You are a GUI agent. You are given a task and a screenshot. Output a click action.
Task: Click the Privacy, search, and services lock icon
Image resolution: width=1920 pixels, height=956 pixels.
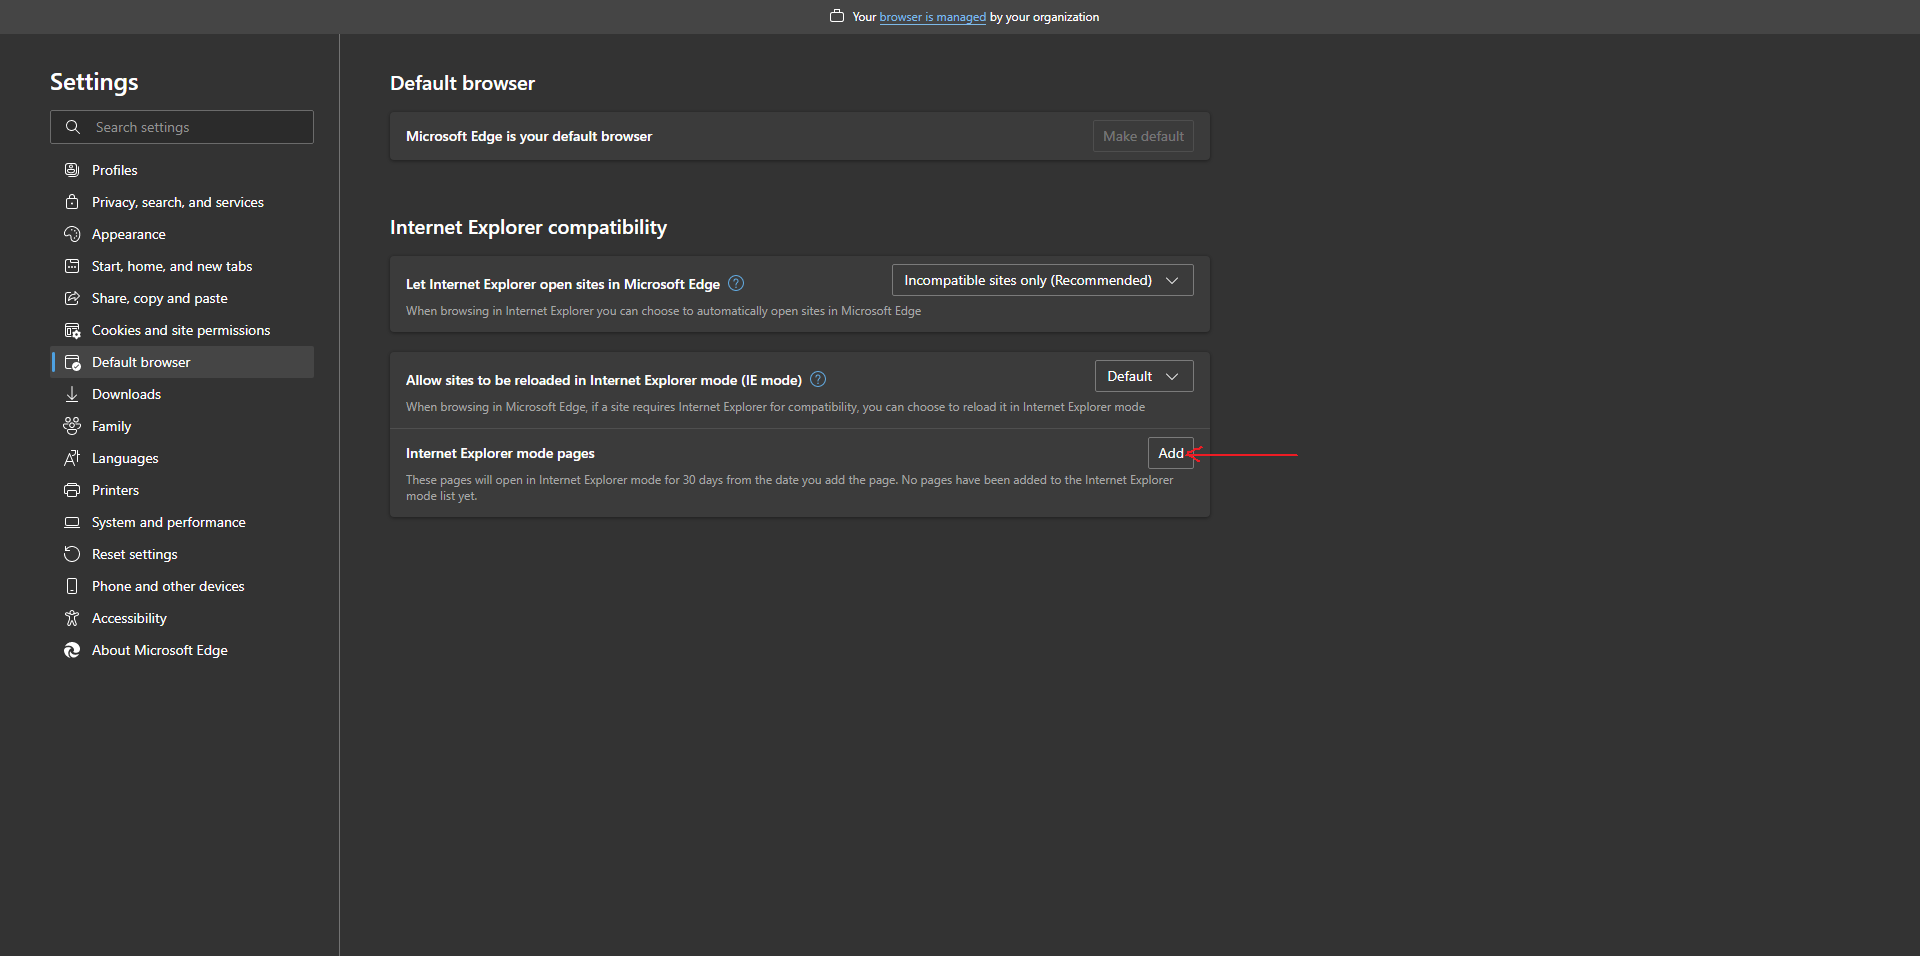click(x=72, y=202)
